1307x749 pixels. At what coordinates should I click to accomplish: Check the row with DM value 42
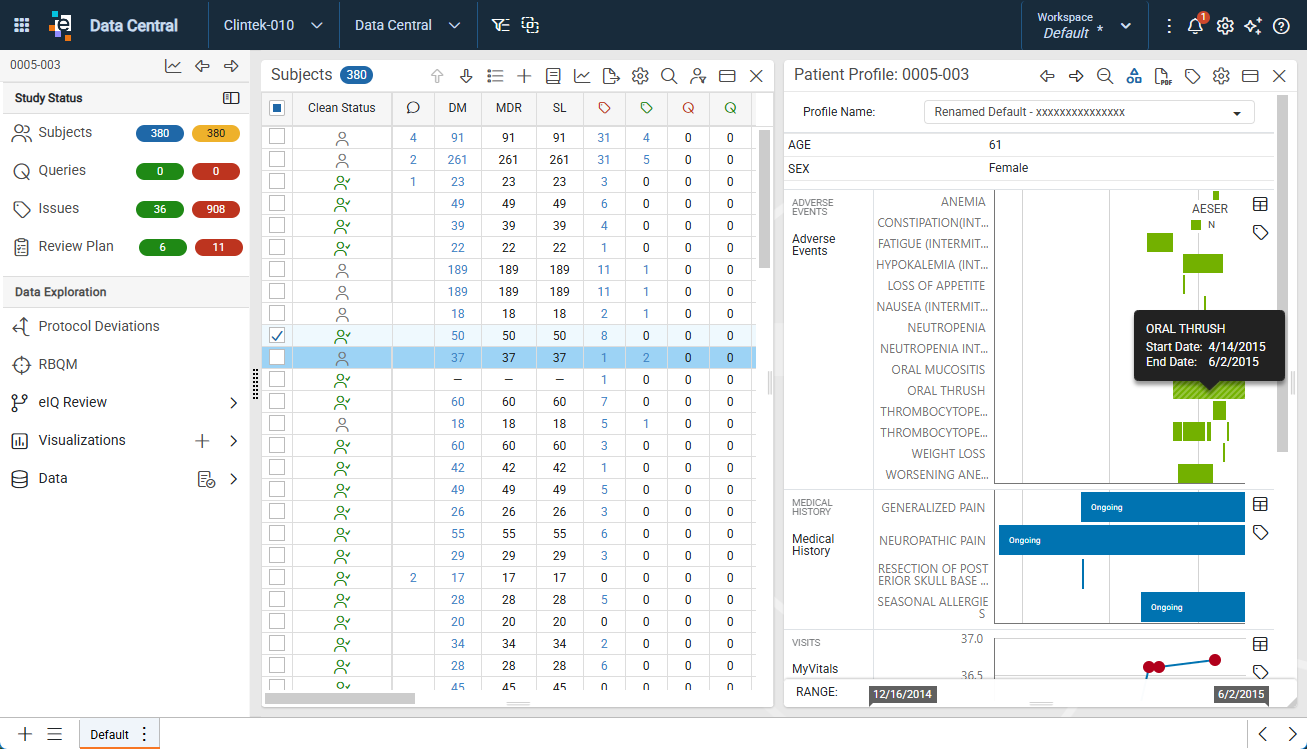click(x=277, y=467)
